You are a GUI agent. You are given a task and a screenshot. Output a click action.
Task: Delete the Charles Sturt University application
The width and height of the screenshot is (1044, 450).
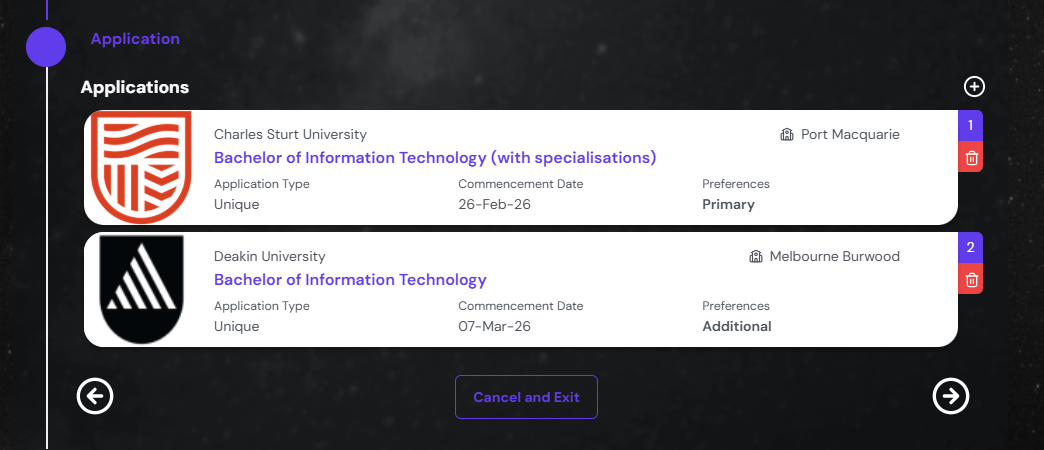[x=971, y=157]
